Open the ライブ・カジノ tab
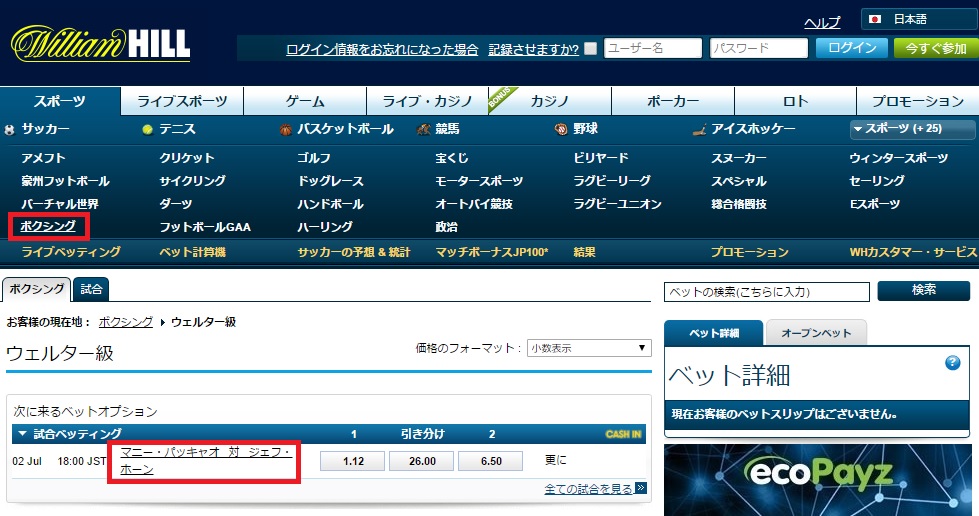Image resolution: width=979 pixels, height=516 pixels. click(x=427, y=101)
